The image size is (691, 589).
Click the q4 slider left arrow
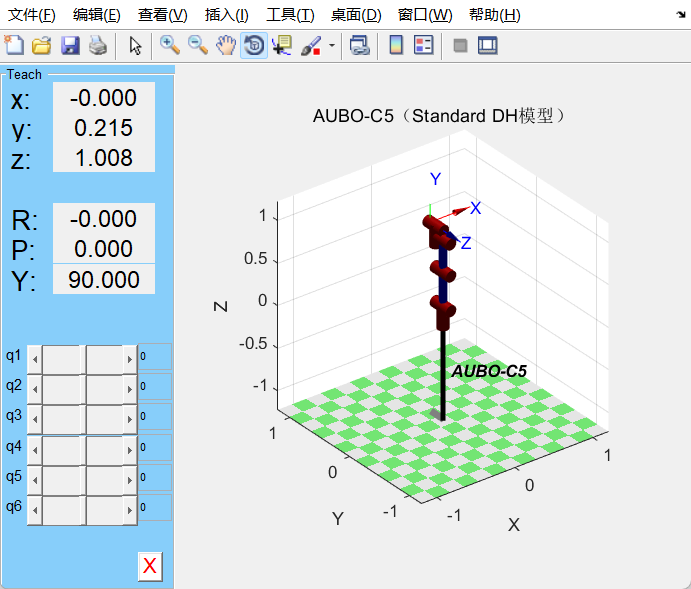(x=35, y=450)
